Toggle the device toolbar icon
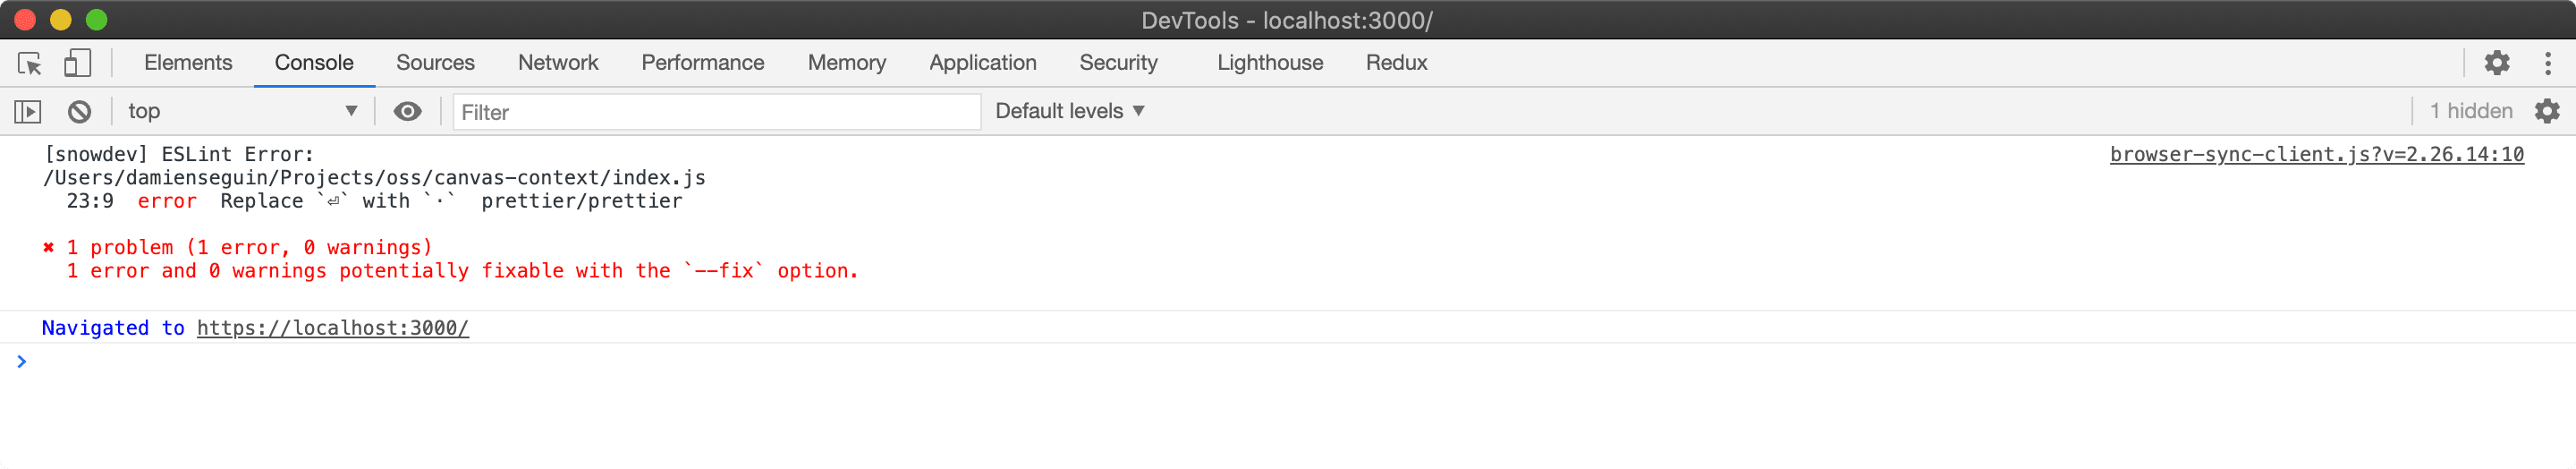 coord(77,63)
